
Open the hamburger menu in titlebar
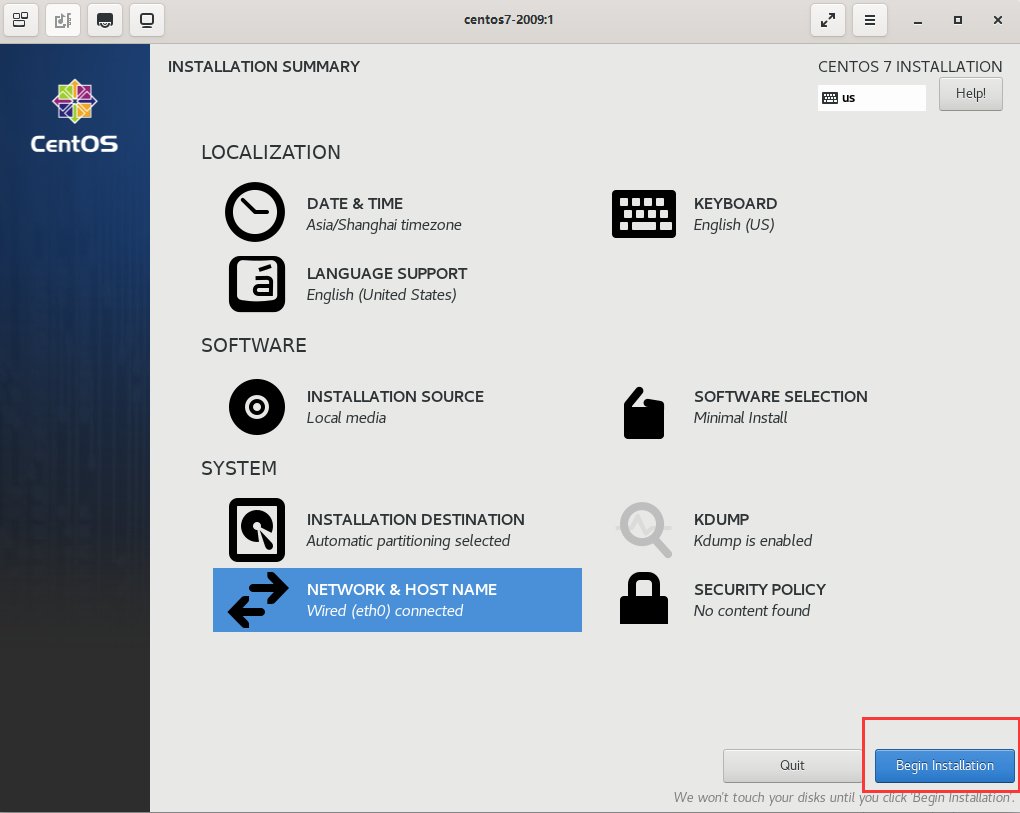870,20
